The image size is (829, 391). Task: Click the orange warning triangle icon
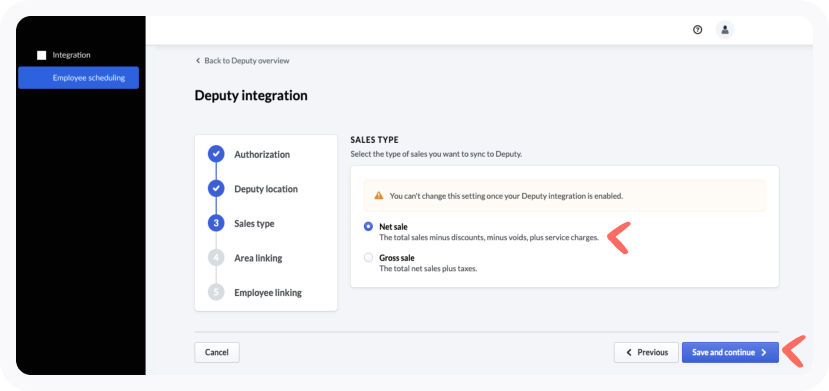(x=379, y=196)
